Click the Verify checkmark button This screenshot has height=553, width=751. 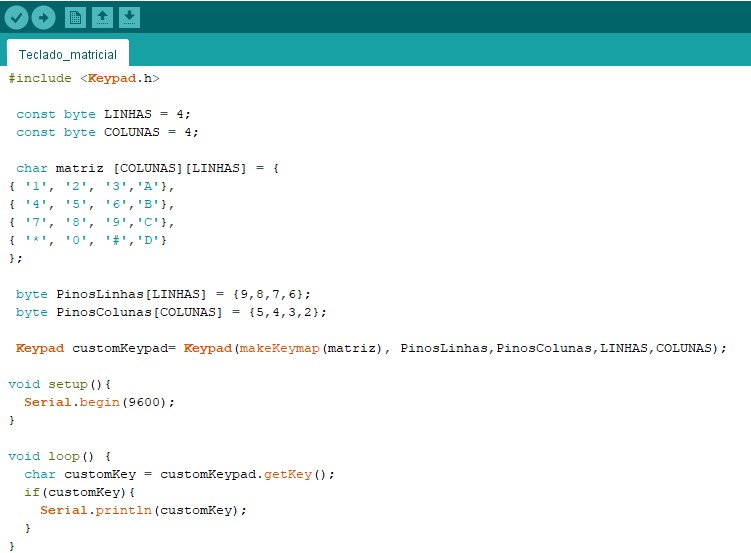coord(16,17)
